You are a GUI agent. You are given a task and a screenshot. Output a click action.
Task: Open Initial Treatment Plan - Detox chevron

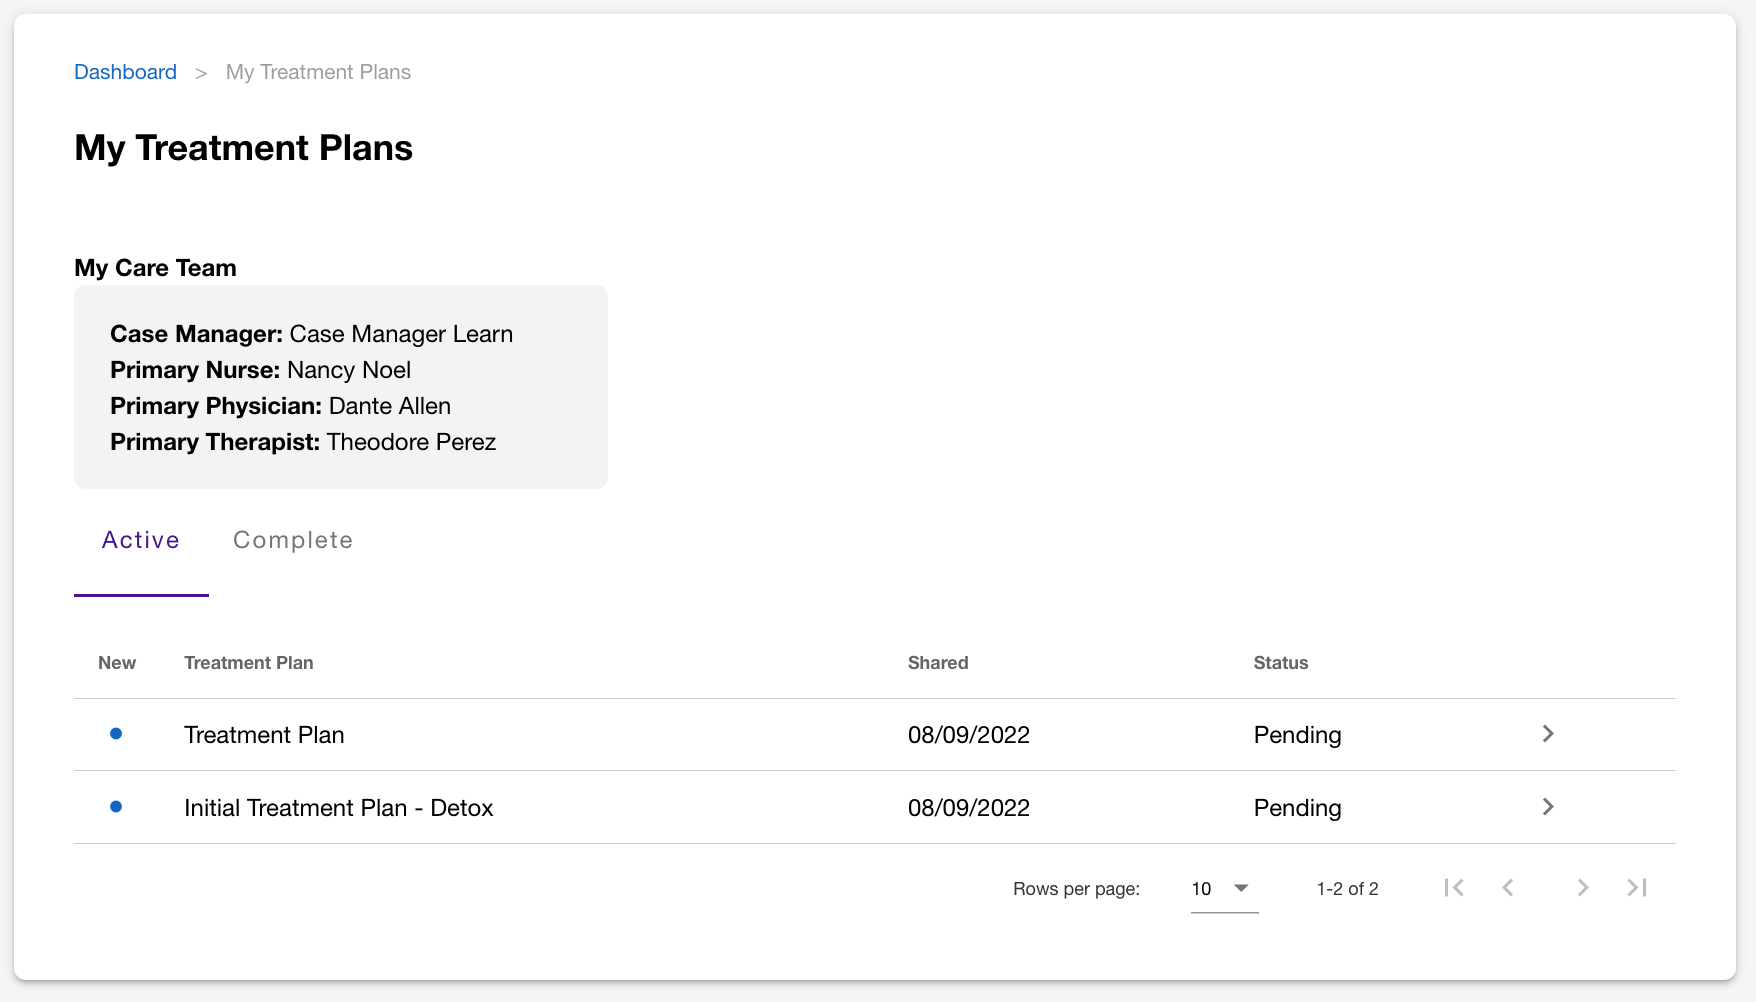click(1548, 807)
